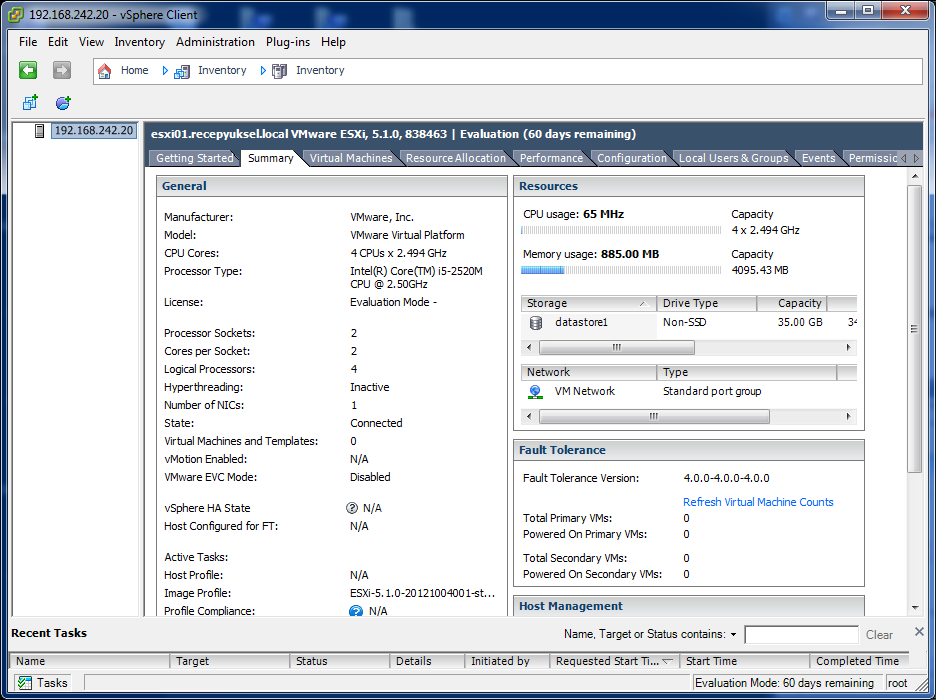This screenshot has height=700, width=936.
Task: Open the Administration menu
Action: point(215,42)
